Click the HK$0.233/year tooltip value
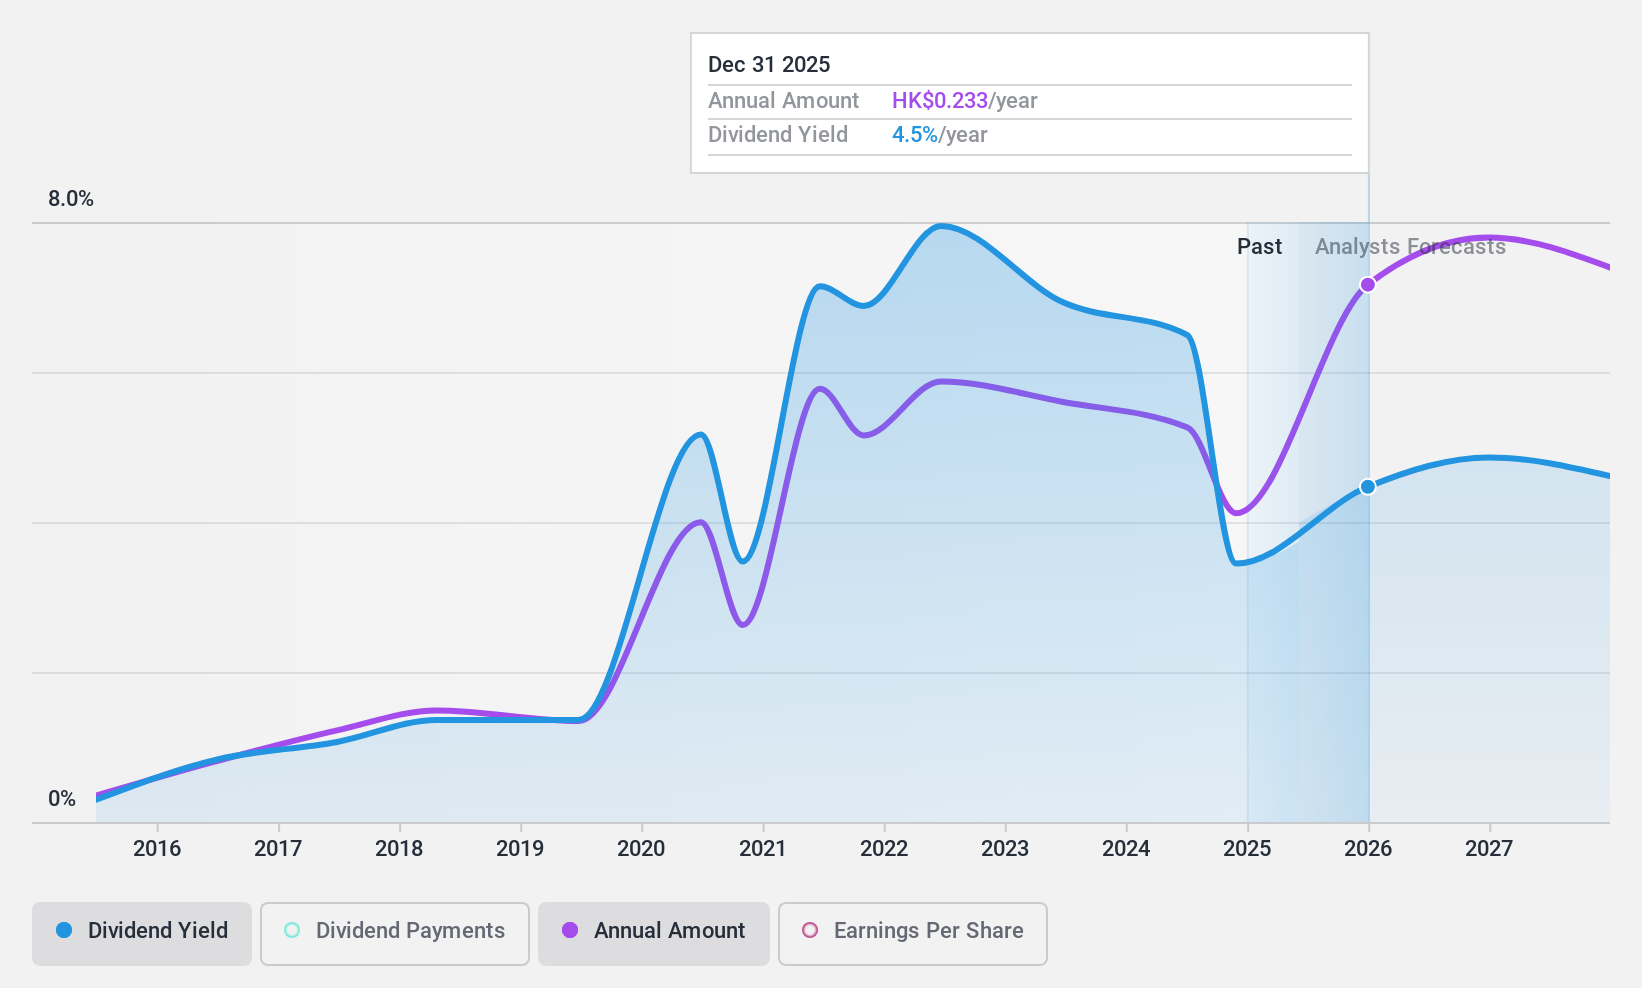This screenshot has width=1642, height=988. [965, 101]
